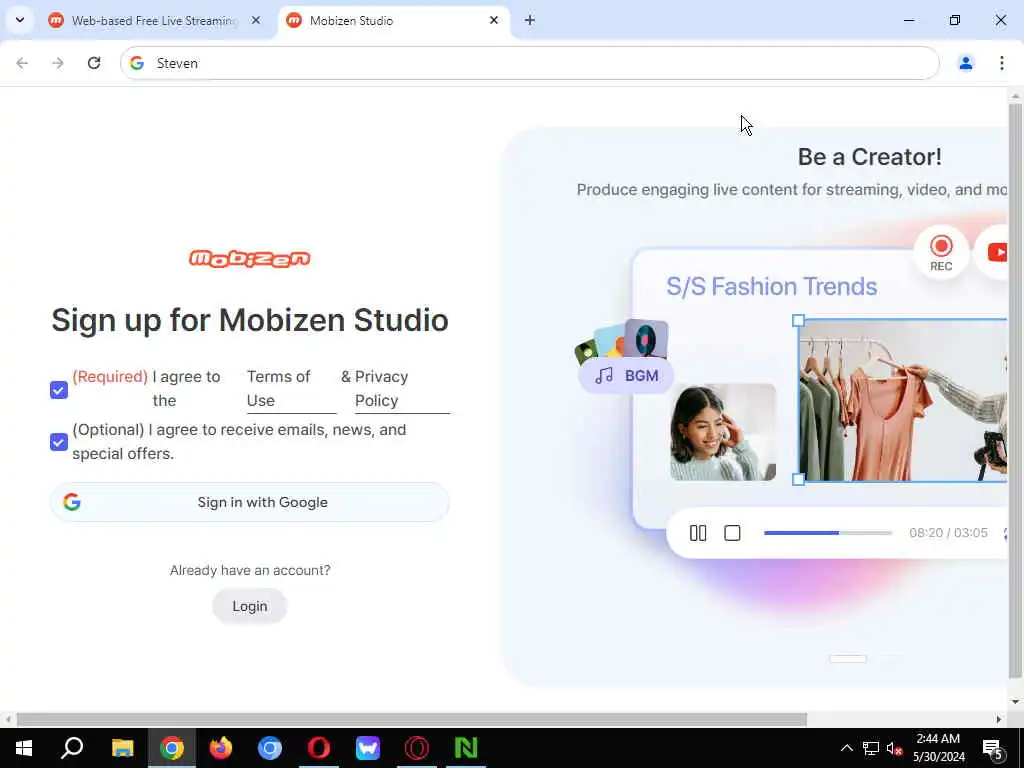This screenshot has height=768, width=1024.
Task: Open the blue W app in taskbar
Action: 368,748
